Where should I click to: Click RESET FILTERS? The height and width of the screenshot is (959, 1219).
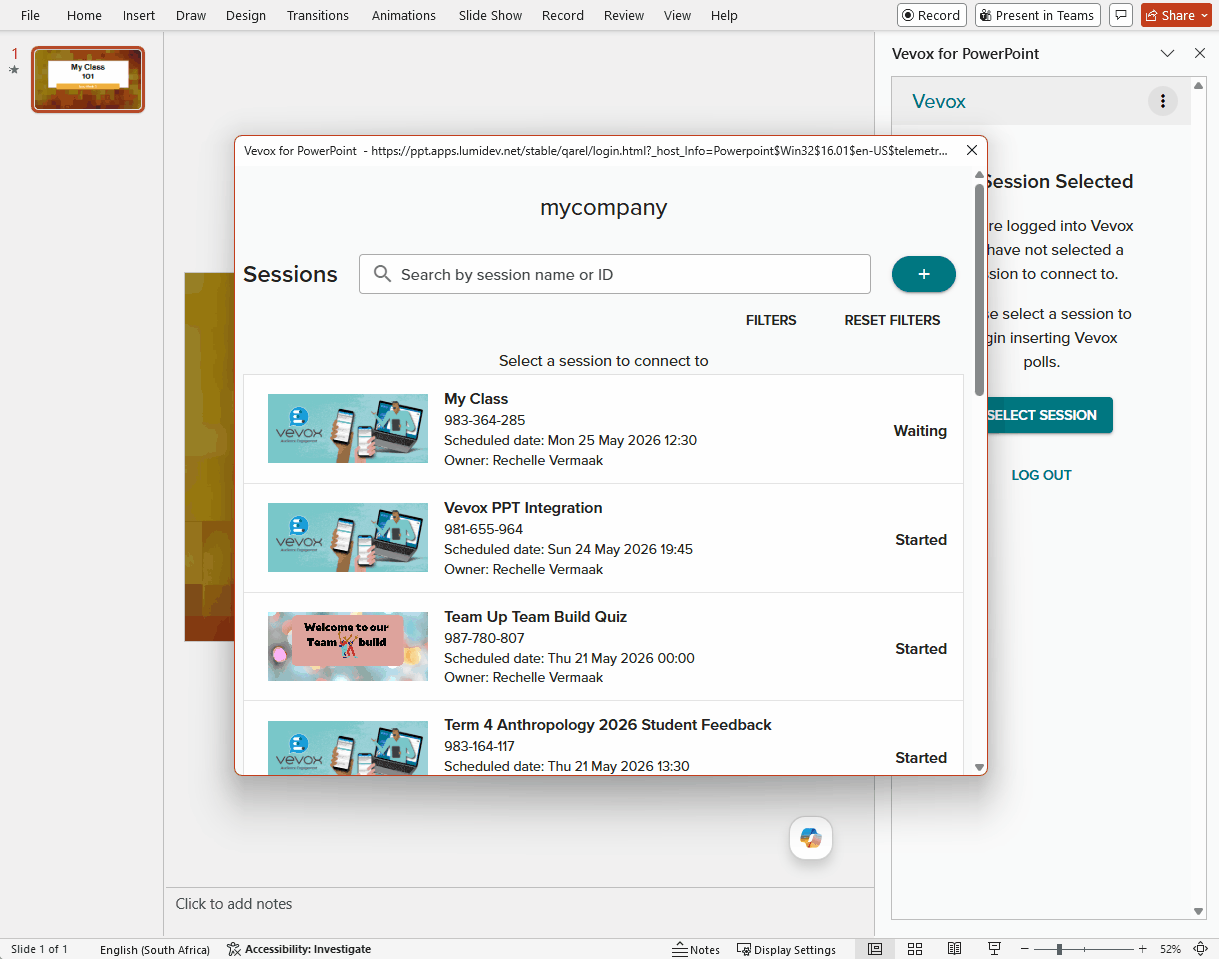(892, 320)
